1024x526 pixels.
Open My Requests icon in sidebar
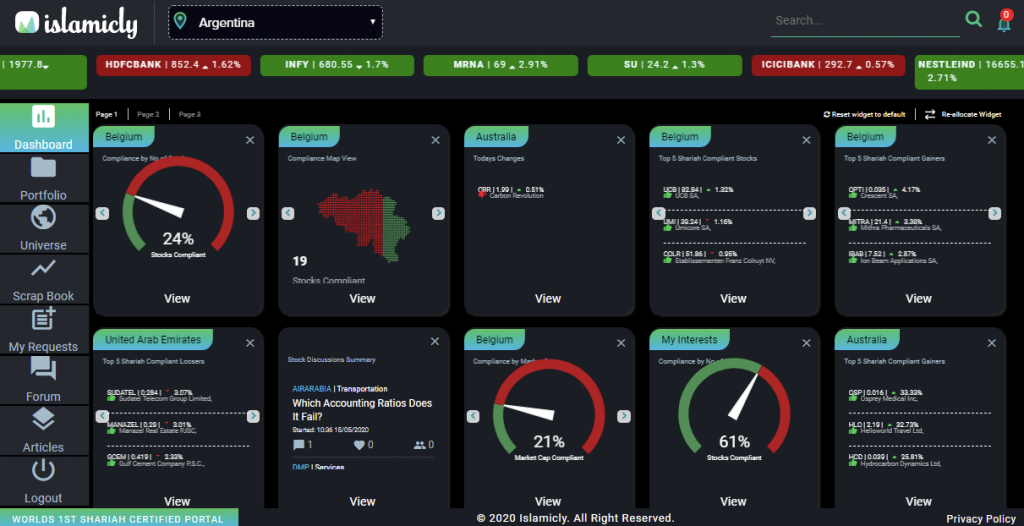tap(43, 320)
